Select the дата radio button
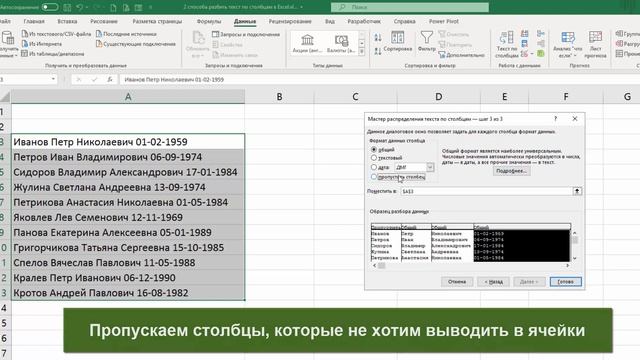The height and width of the screenshot is (360, 640). point(373,167)
